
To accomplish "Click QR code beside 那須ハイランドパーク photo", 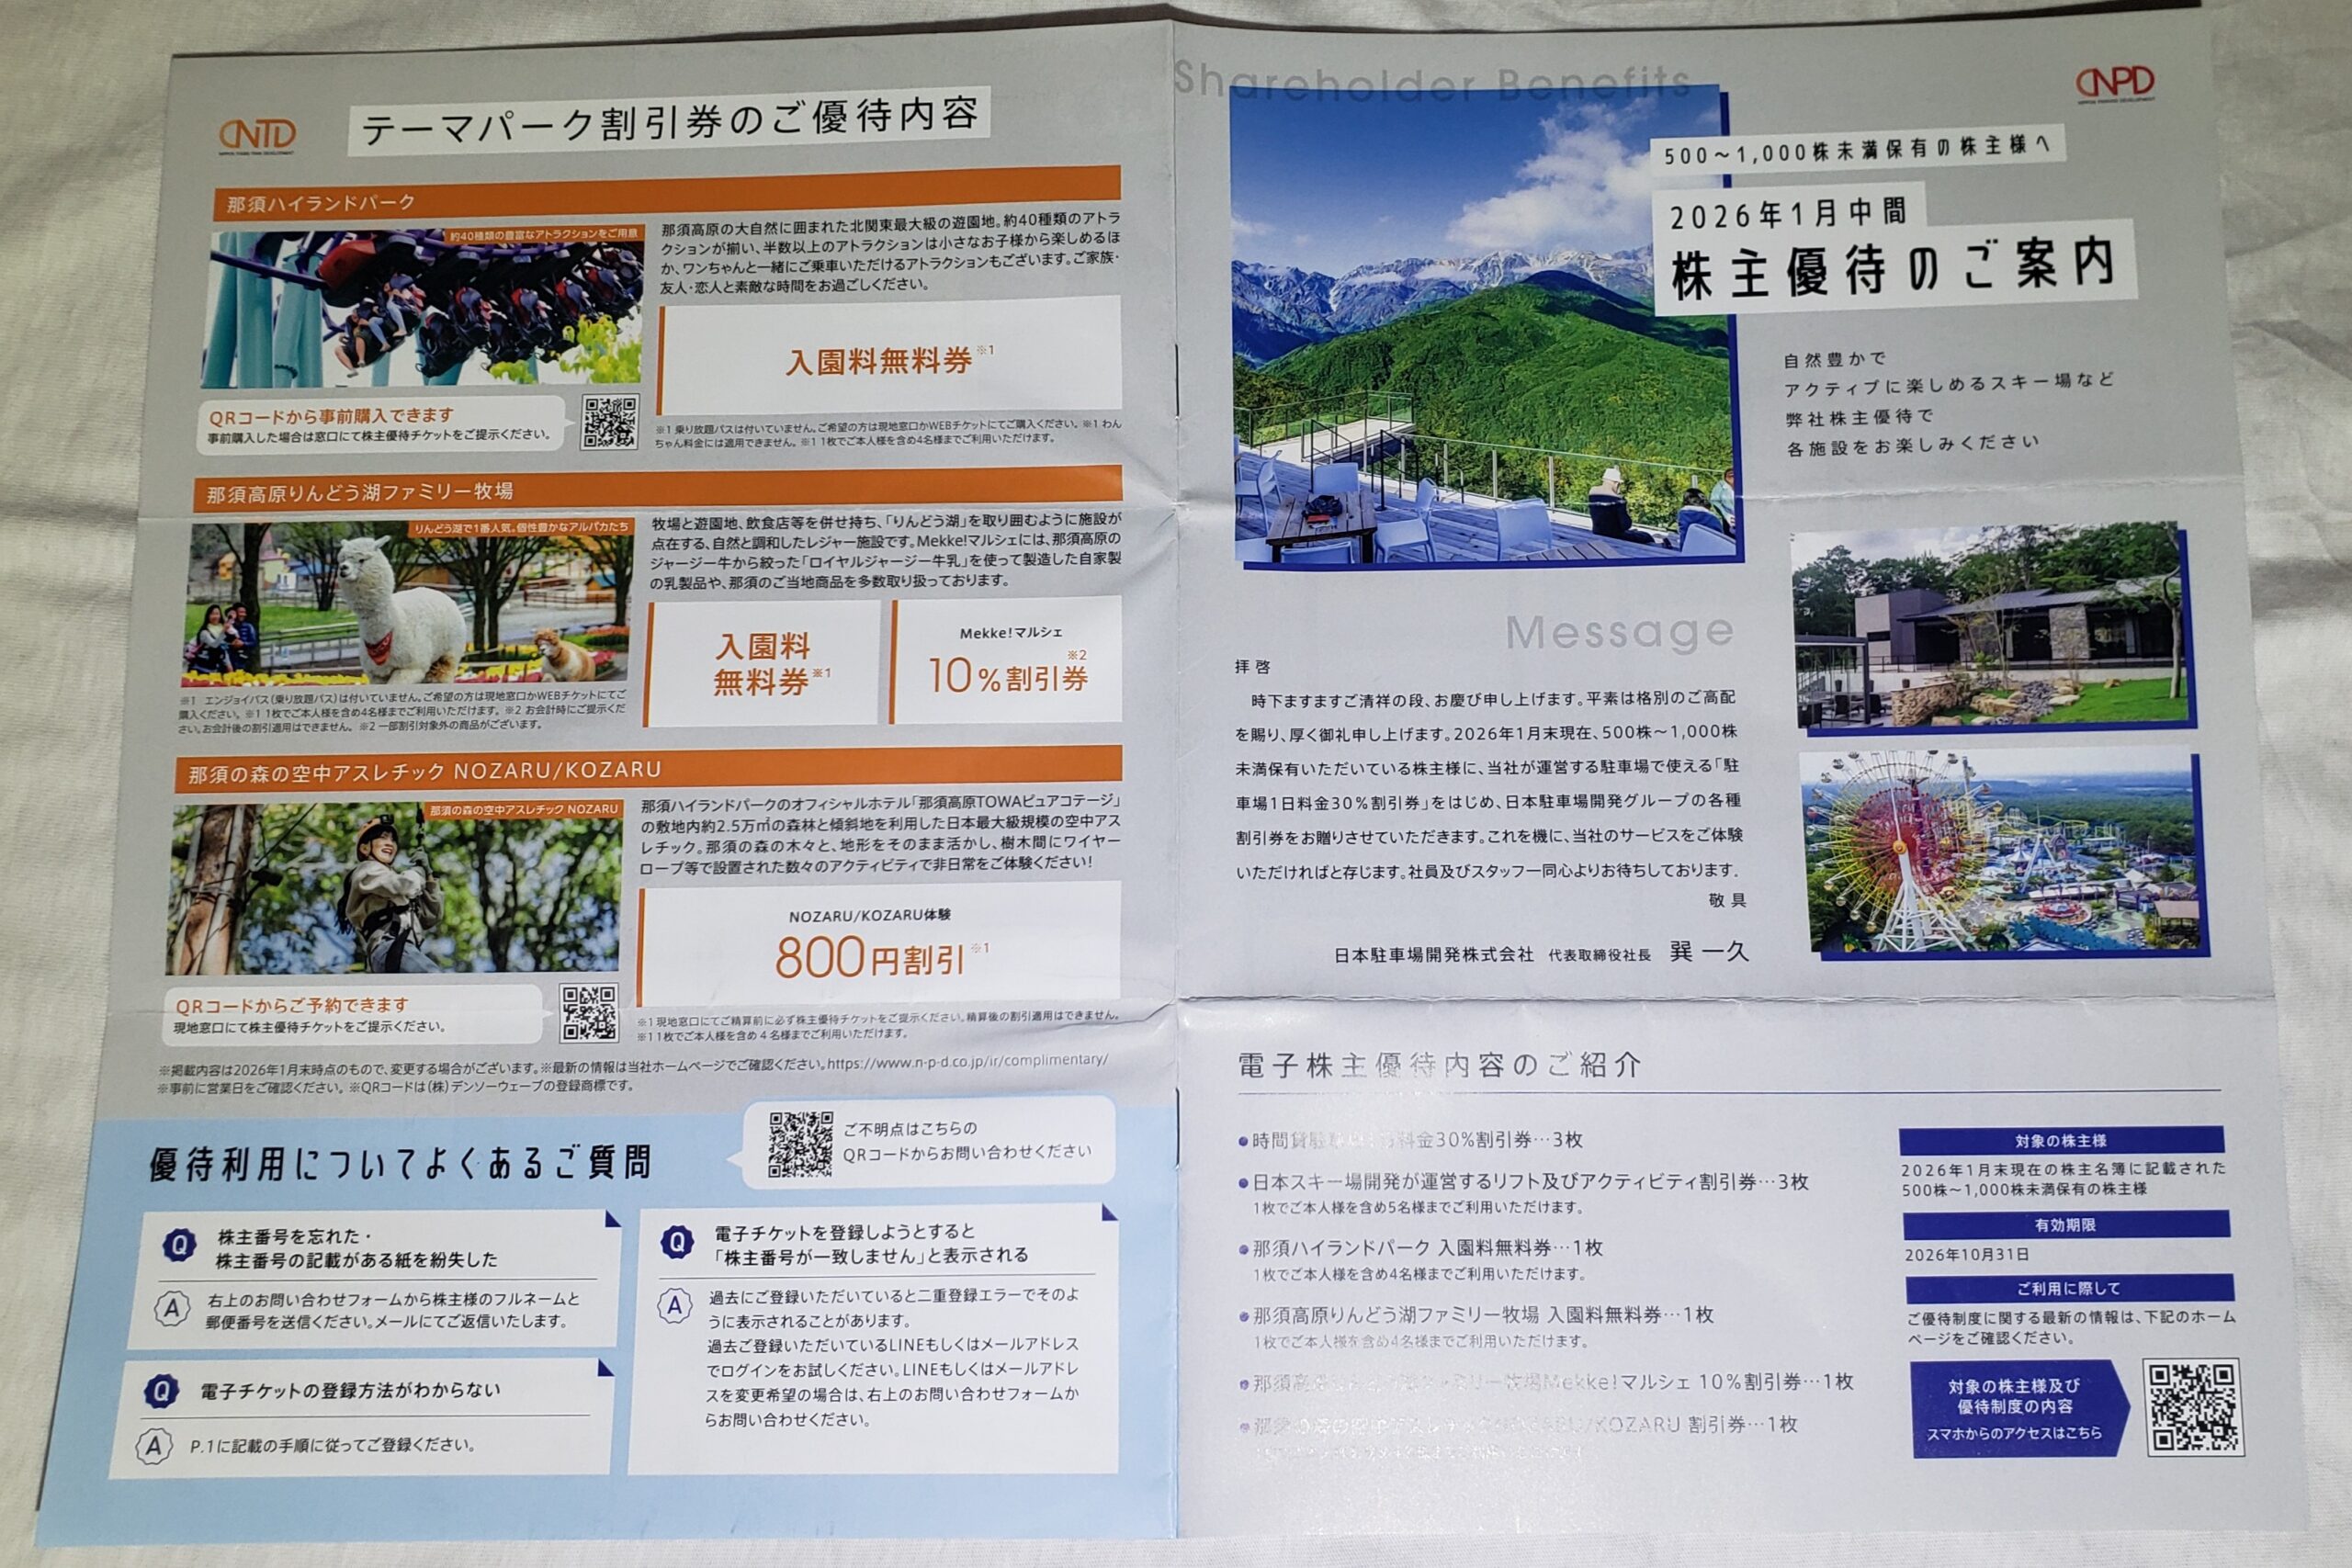I will (609, 422).
